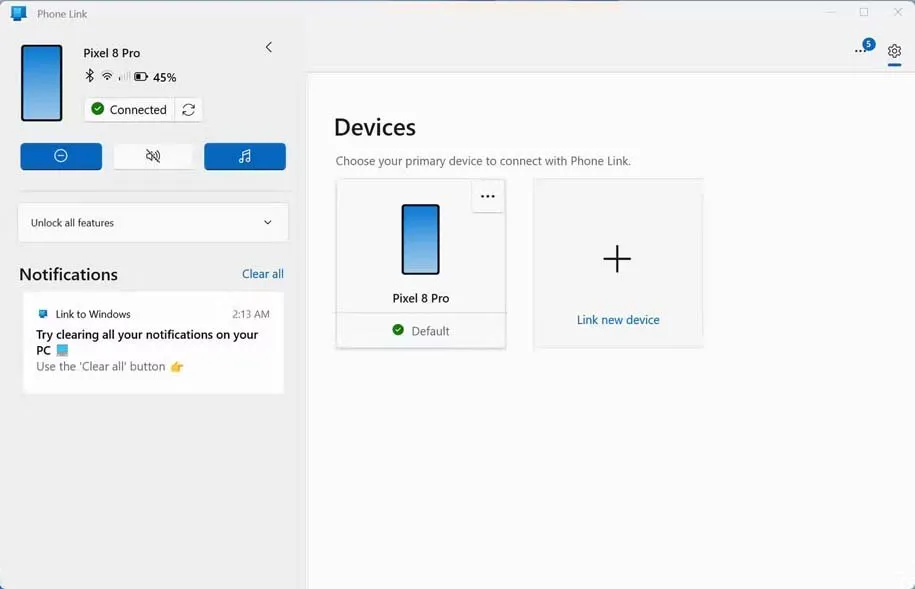Viewport: 915px width, 589px height.
Task: Click the phone image in the sidebar
Action: (x=42, y=83)
